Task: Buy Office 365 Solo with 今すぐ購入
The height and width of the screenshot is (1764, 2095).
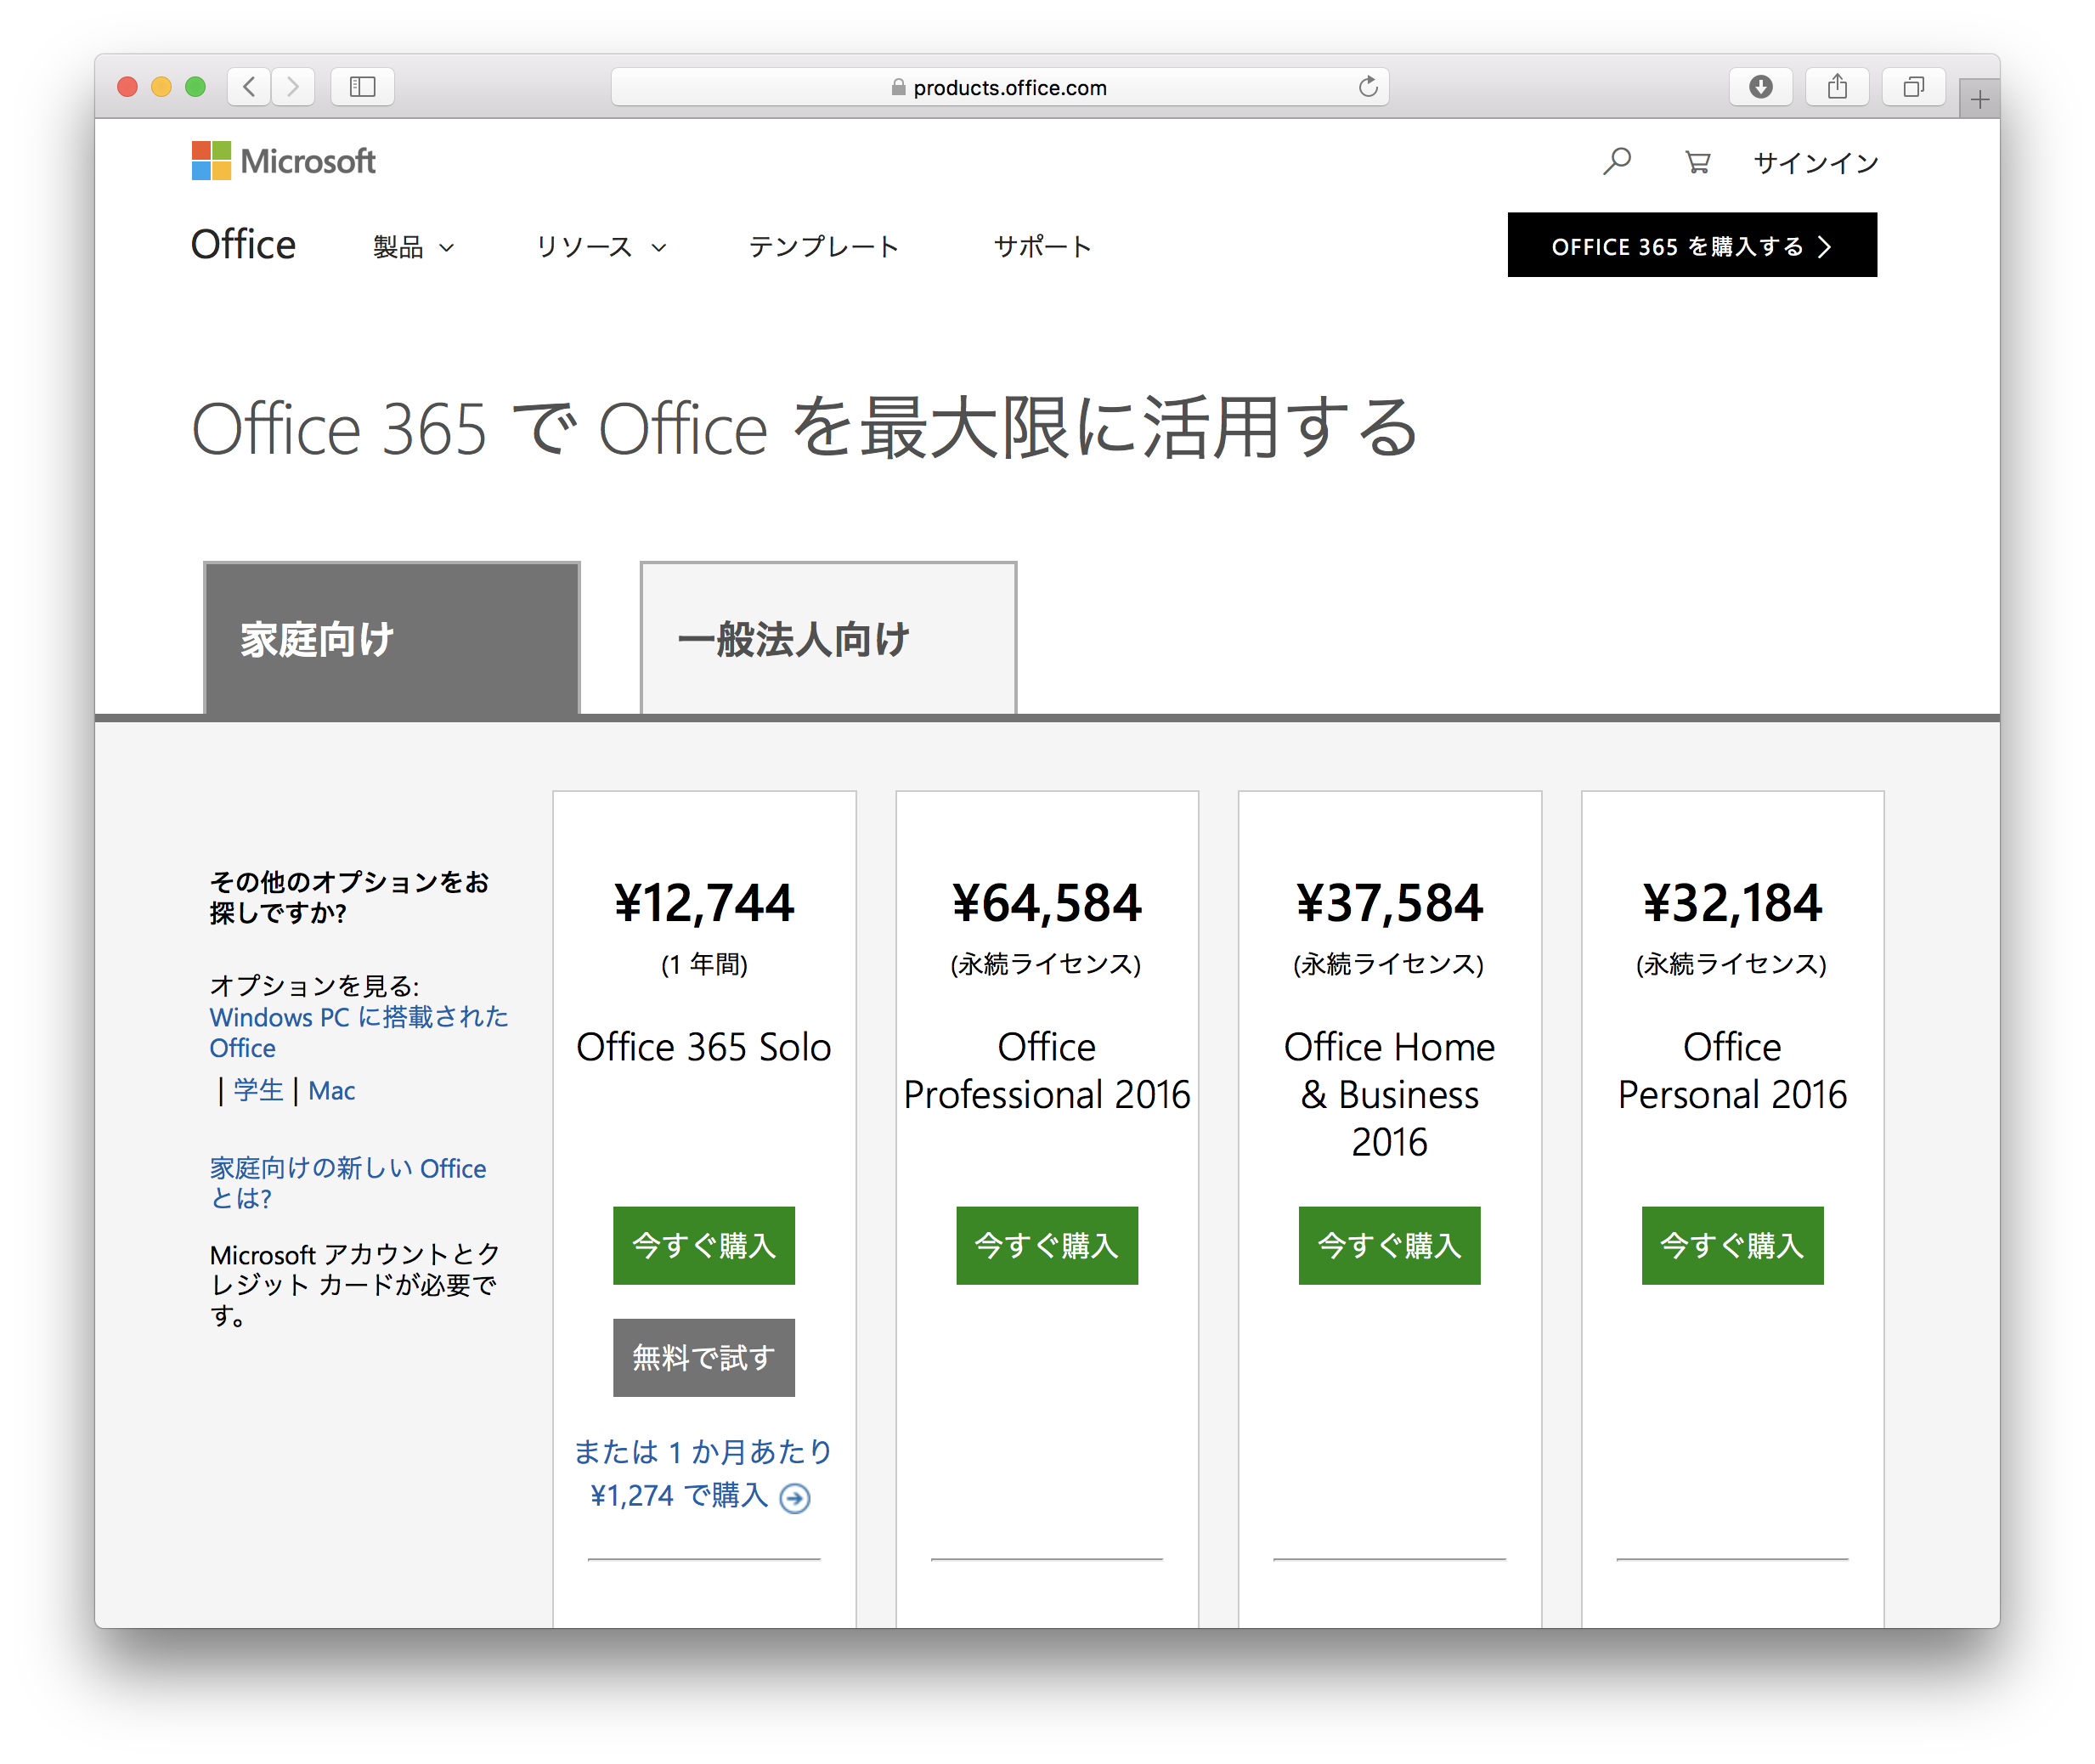Action: pyautogui.click(x=704, y=1245)
